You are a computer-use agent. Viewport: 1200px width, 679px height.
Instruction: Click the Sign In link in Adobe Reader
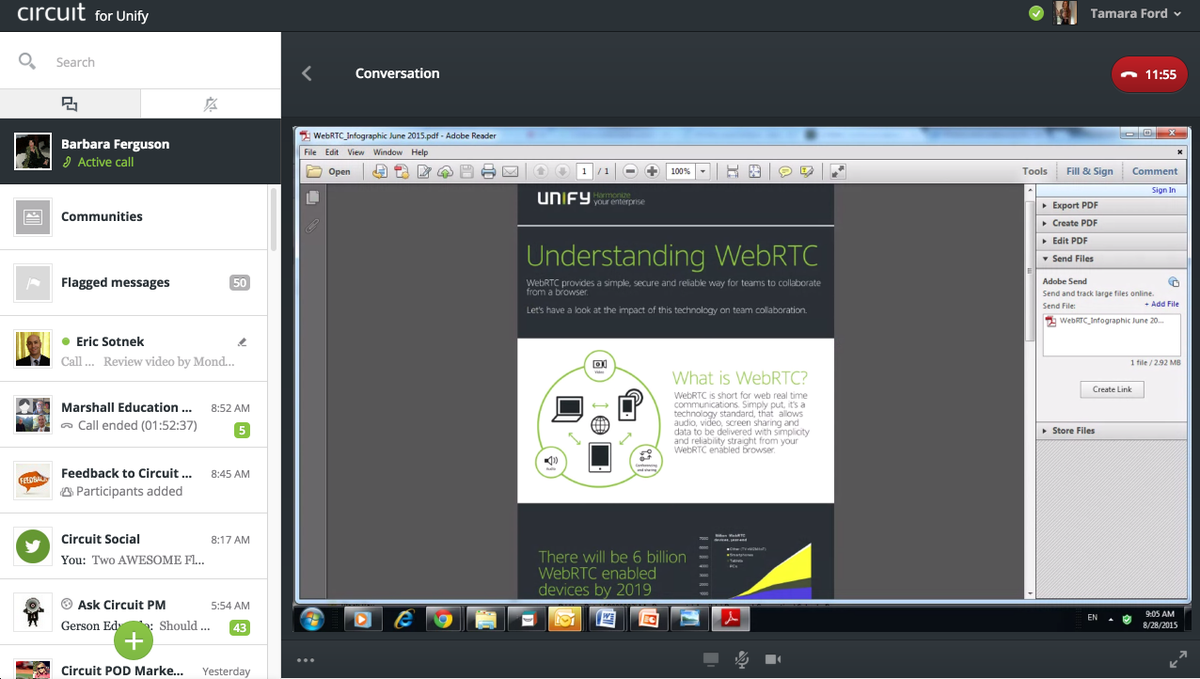click(x=1164, y=190)
